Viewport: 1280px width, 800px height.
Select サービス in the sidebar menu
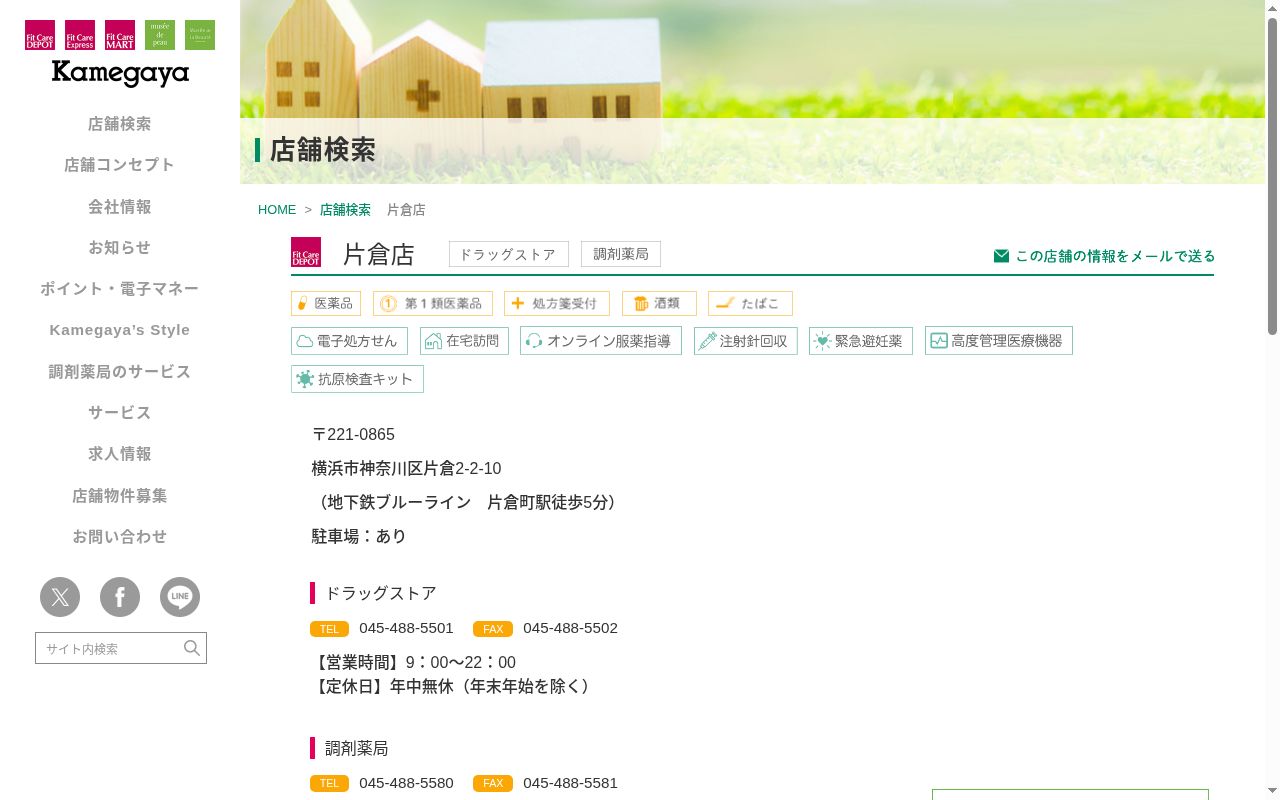120,413
